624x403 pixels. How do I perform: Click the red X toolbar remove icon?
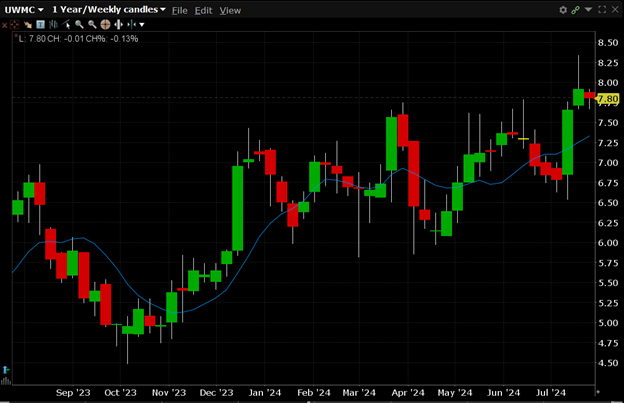[4, 25]
